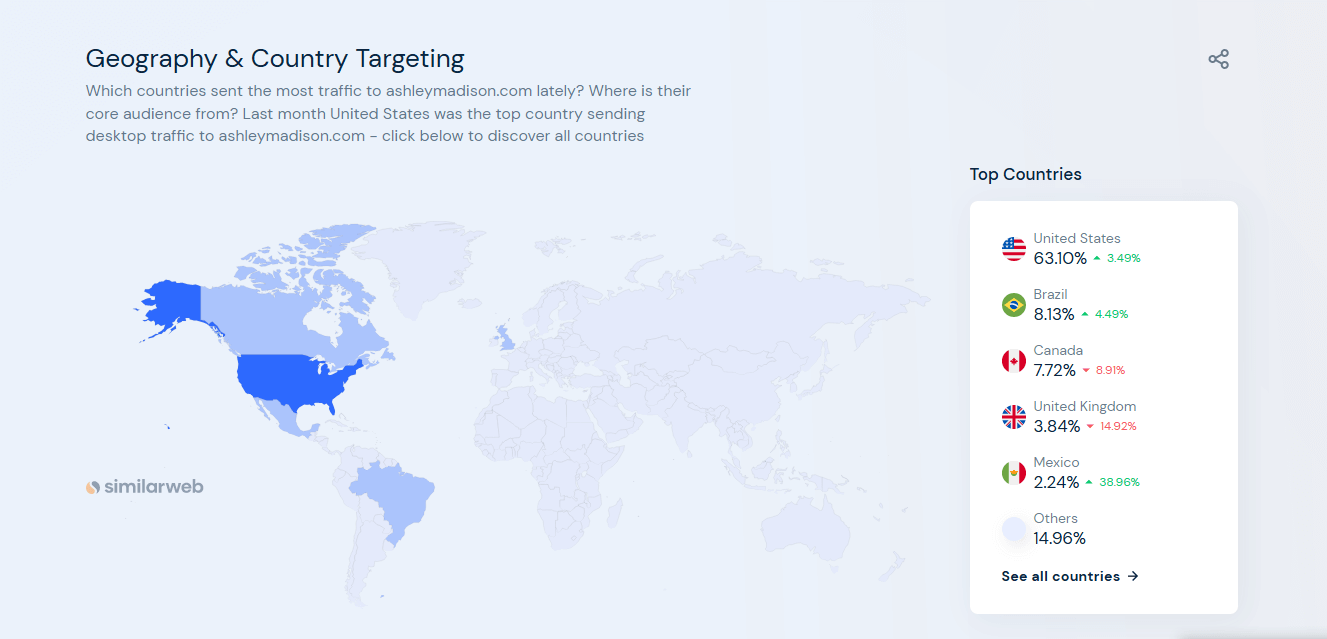Click the Canada flag icon

coord(1014,361)
